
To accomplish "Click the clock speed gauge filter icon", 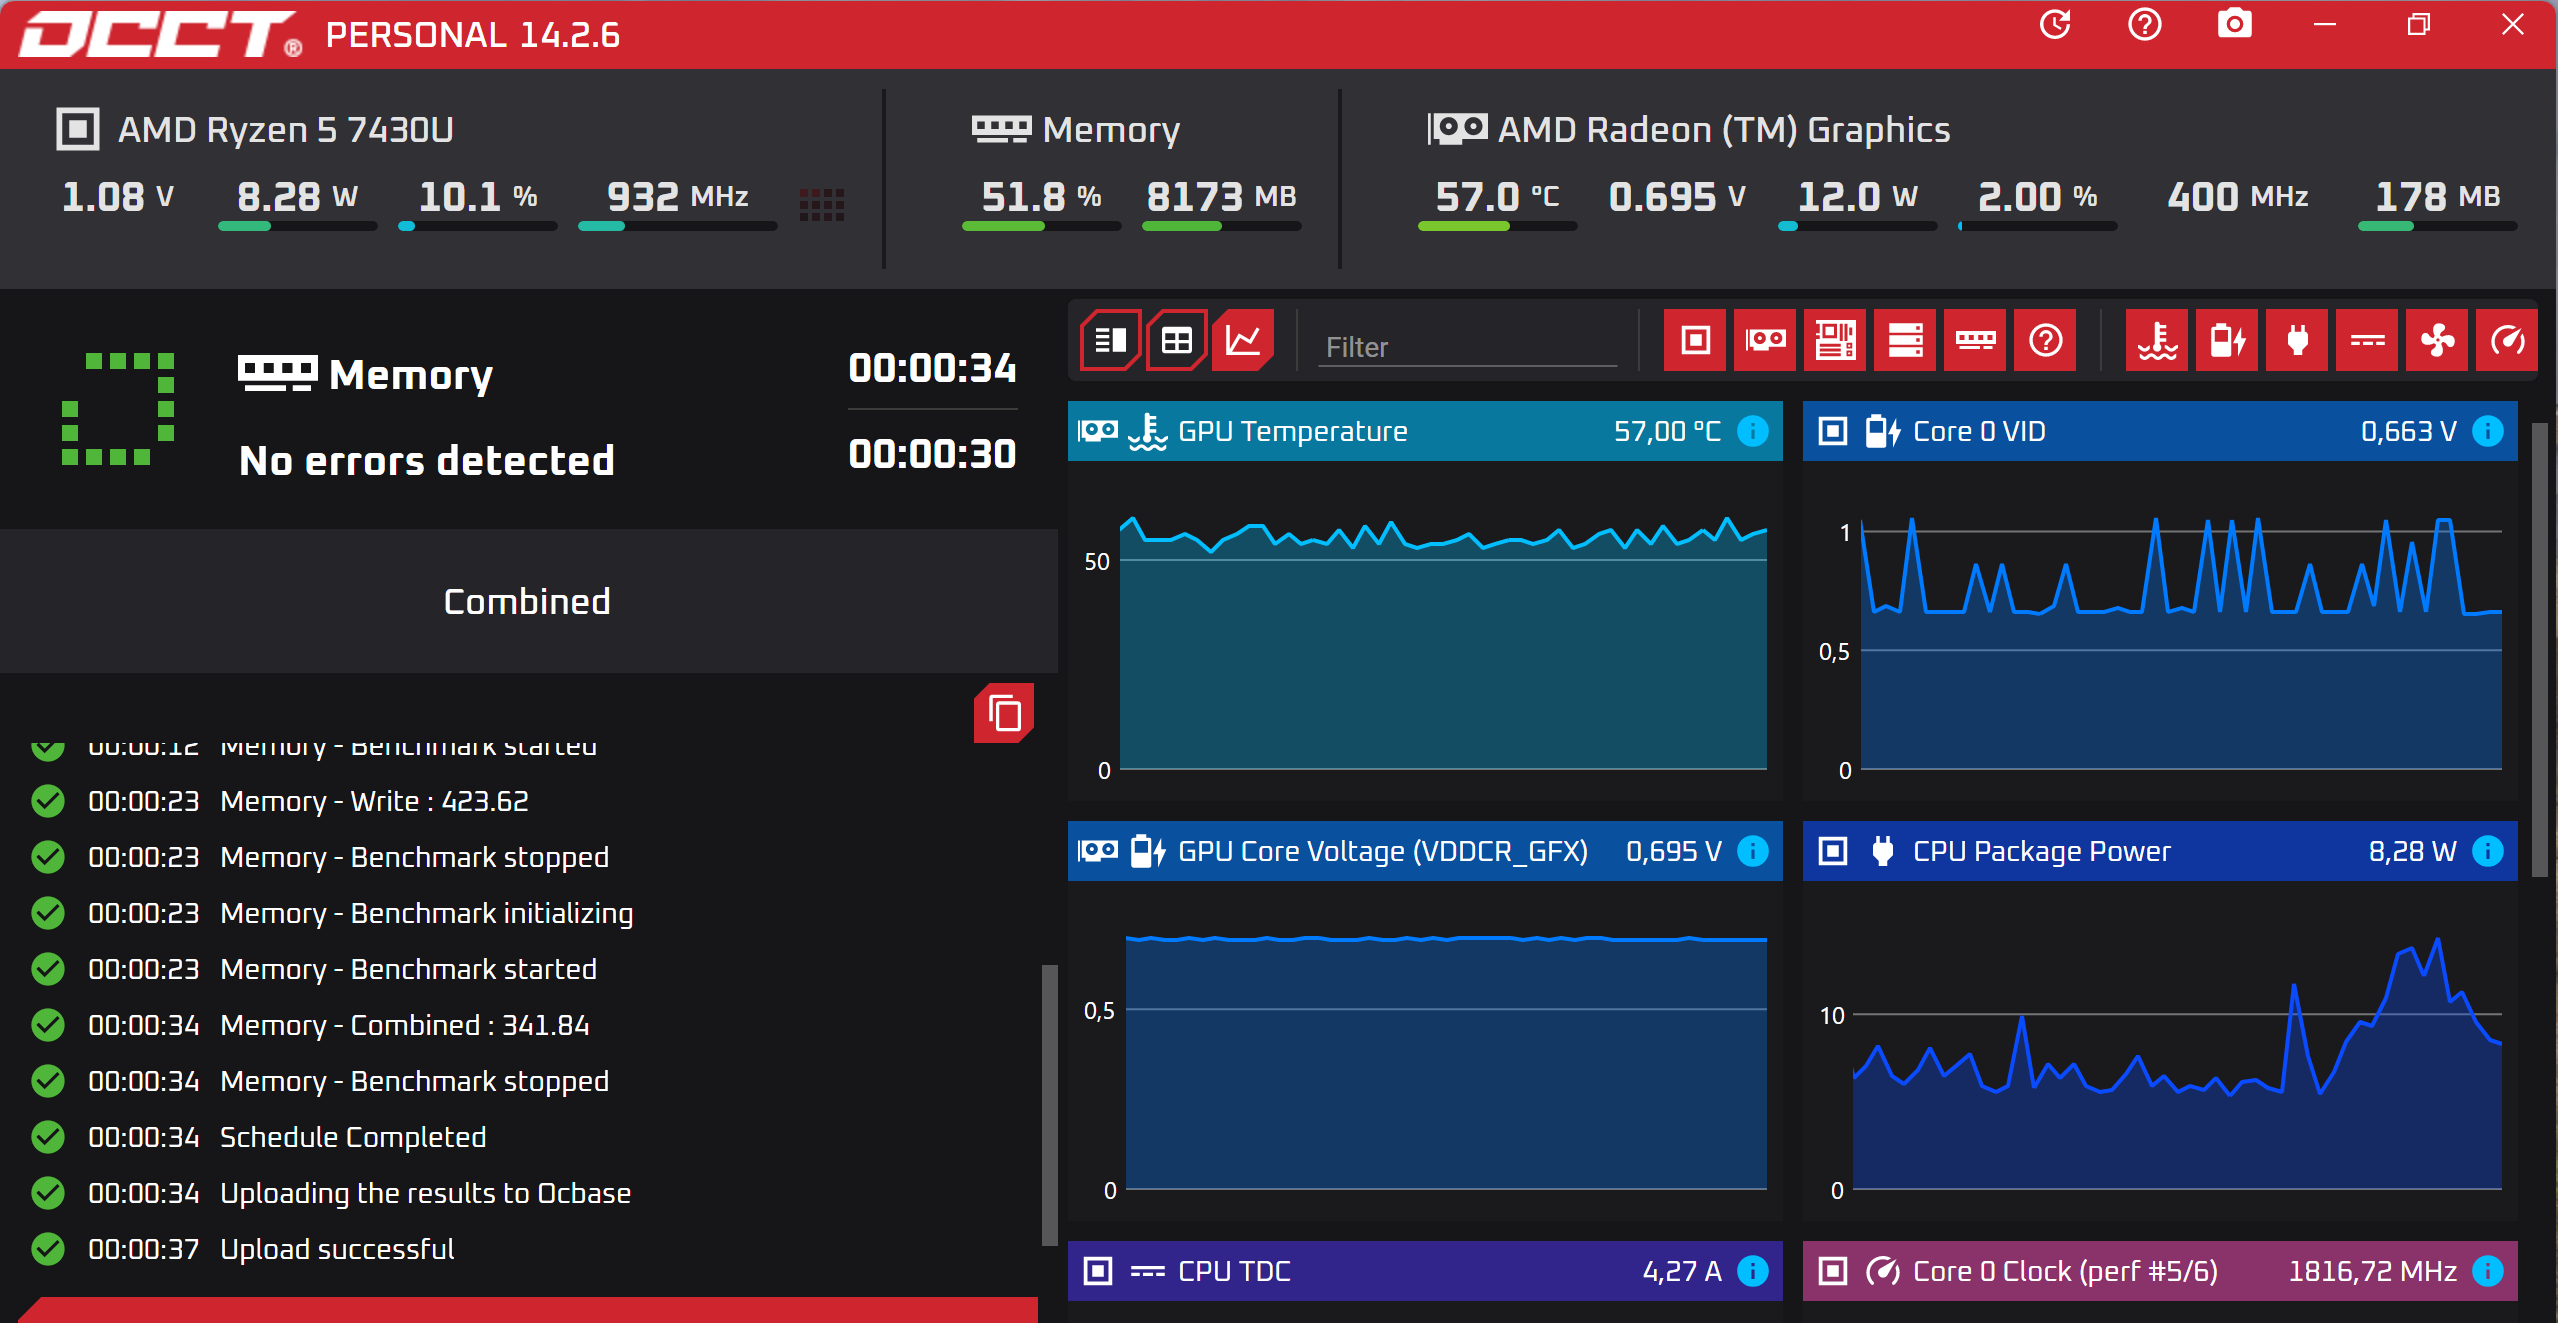I will click(x=2506, y=341).
